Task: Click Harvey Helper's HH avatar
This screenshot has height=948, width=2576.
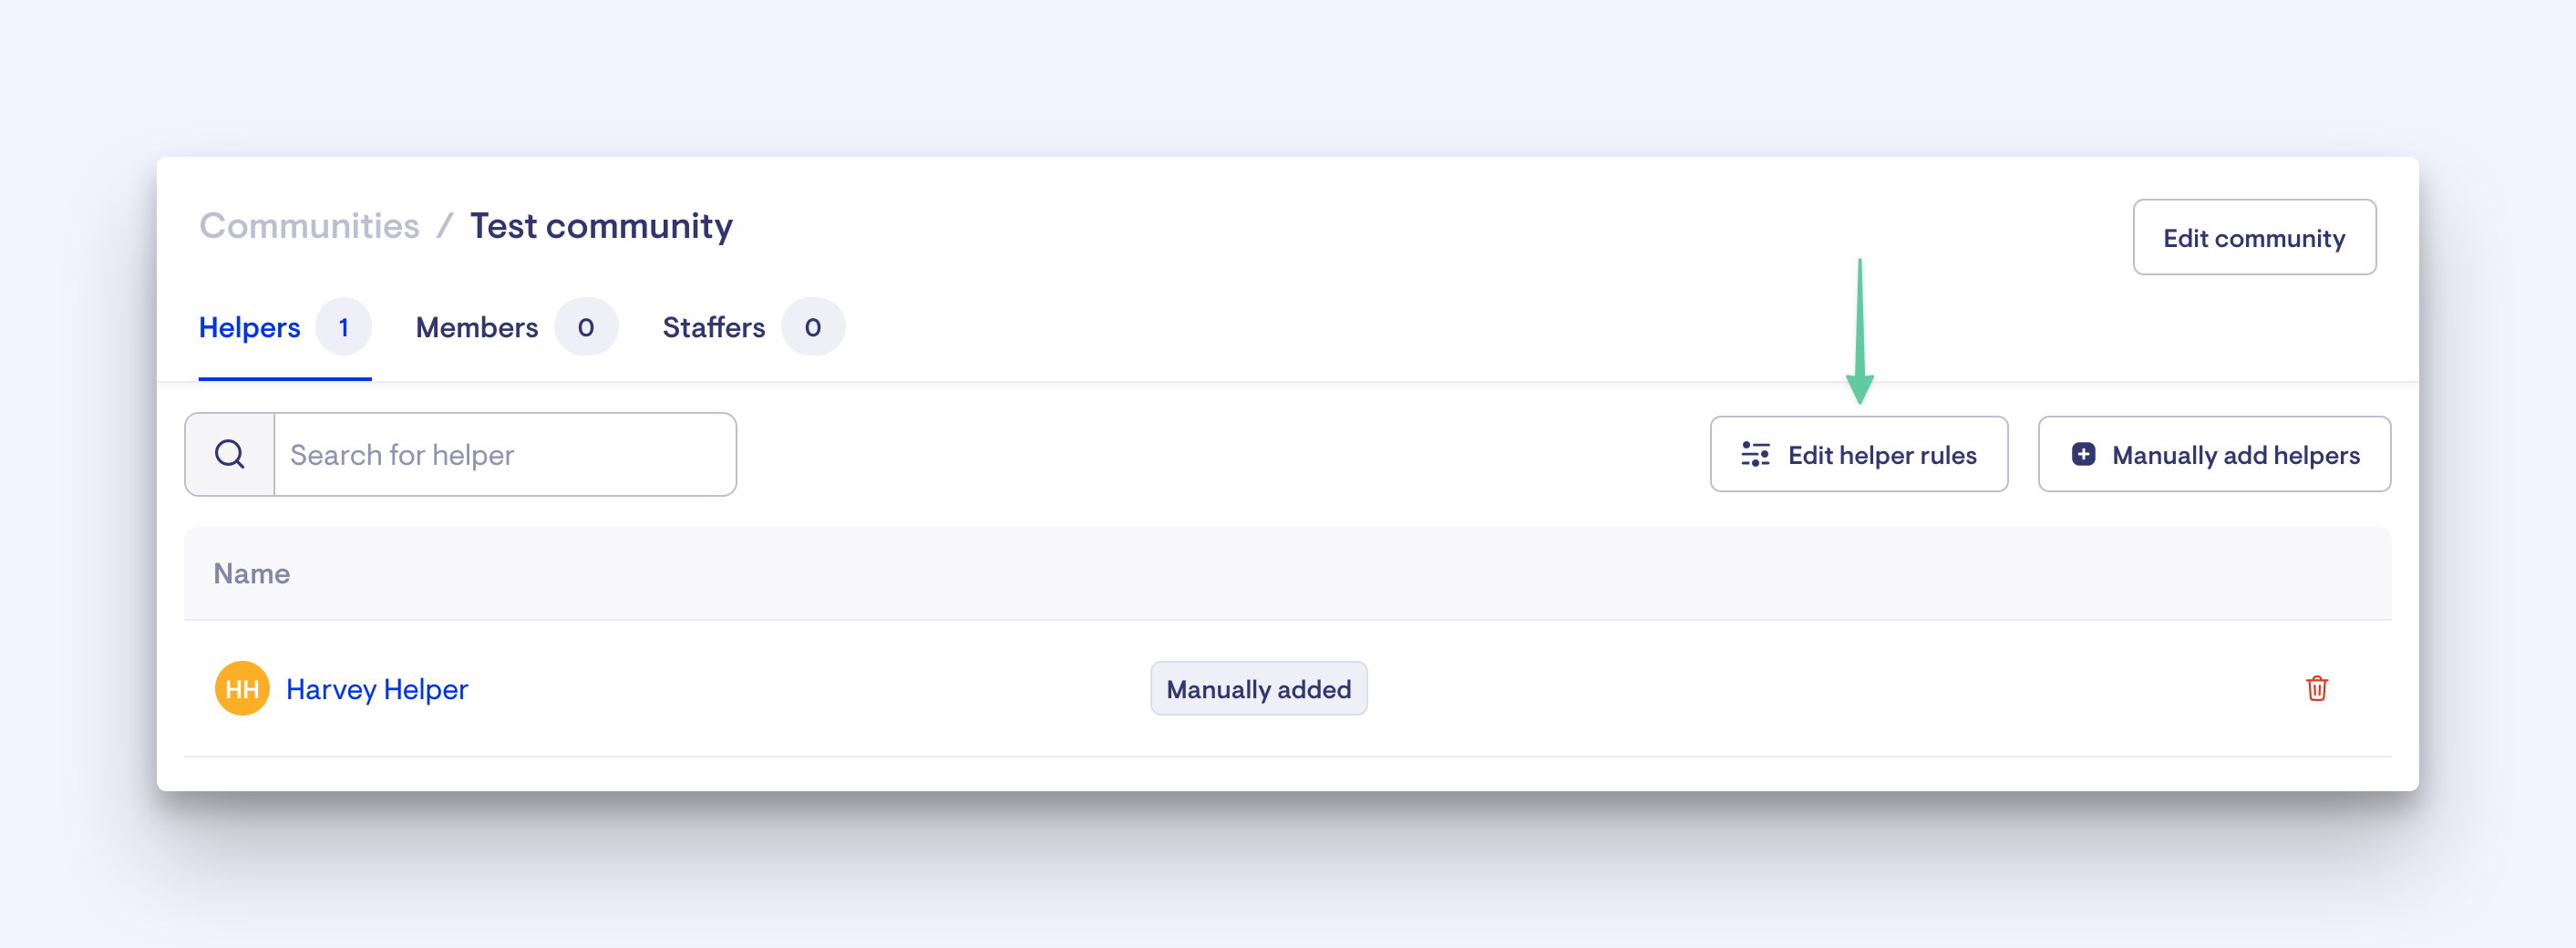Action: 242,689
